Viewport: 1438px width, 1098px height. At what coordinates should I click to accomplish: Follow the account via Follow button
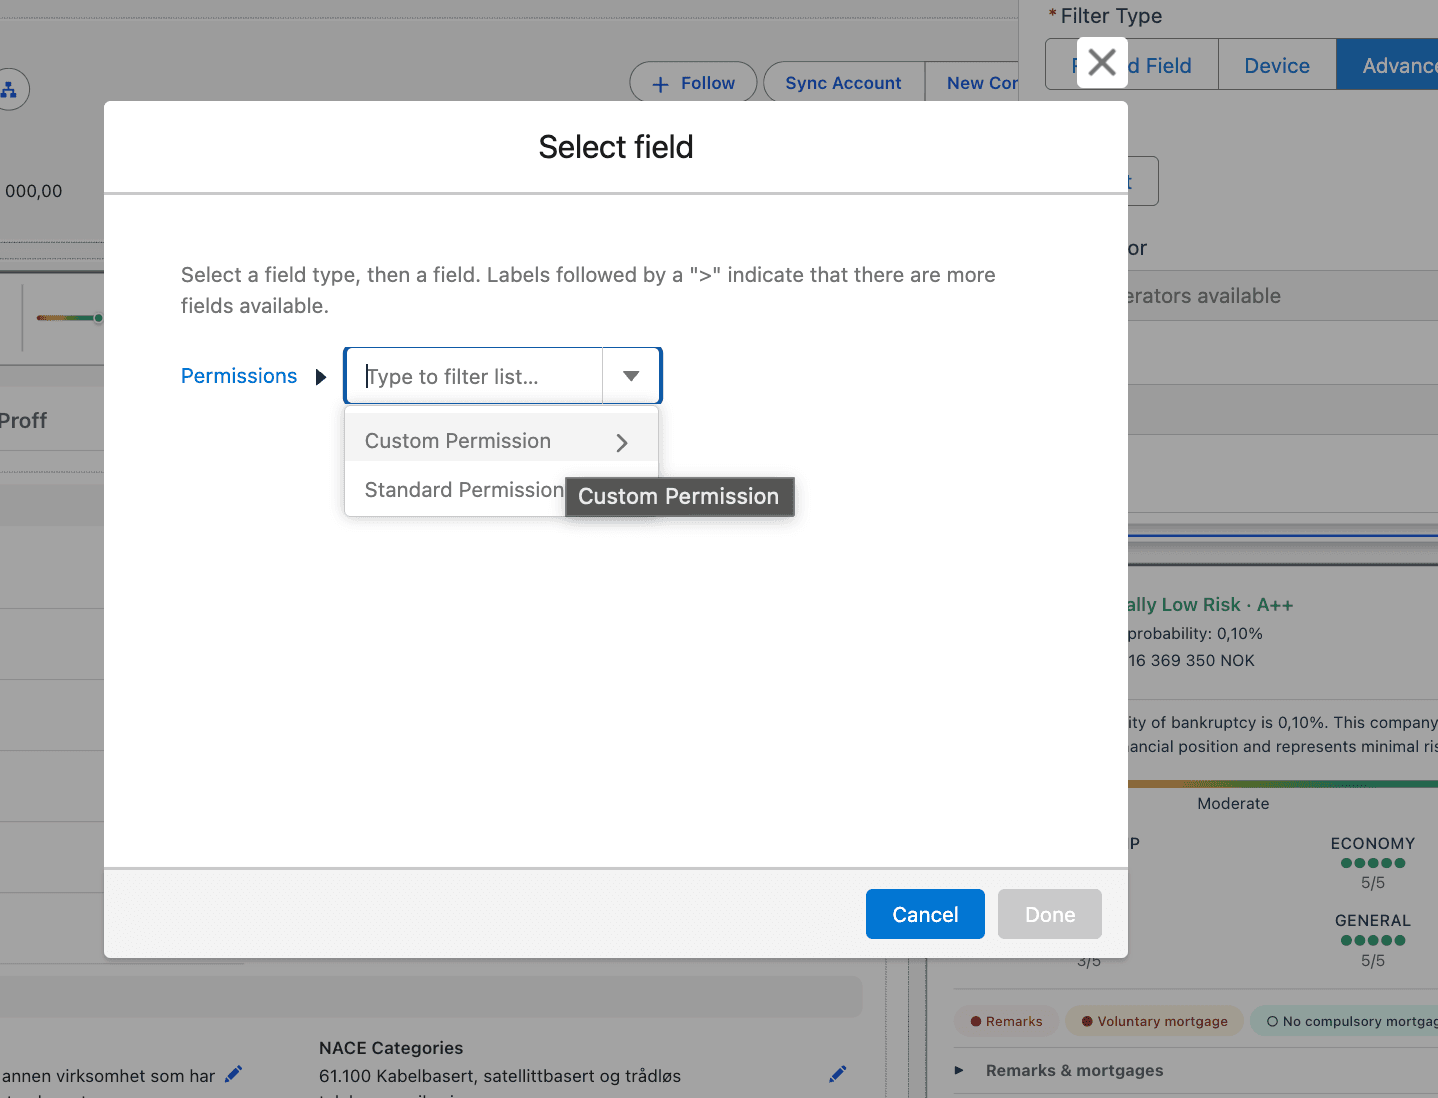click(693, 83)
